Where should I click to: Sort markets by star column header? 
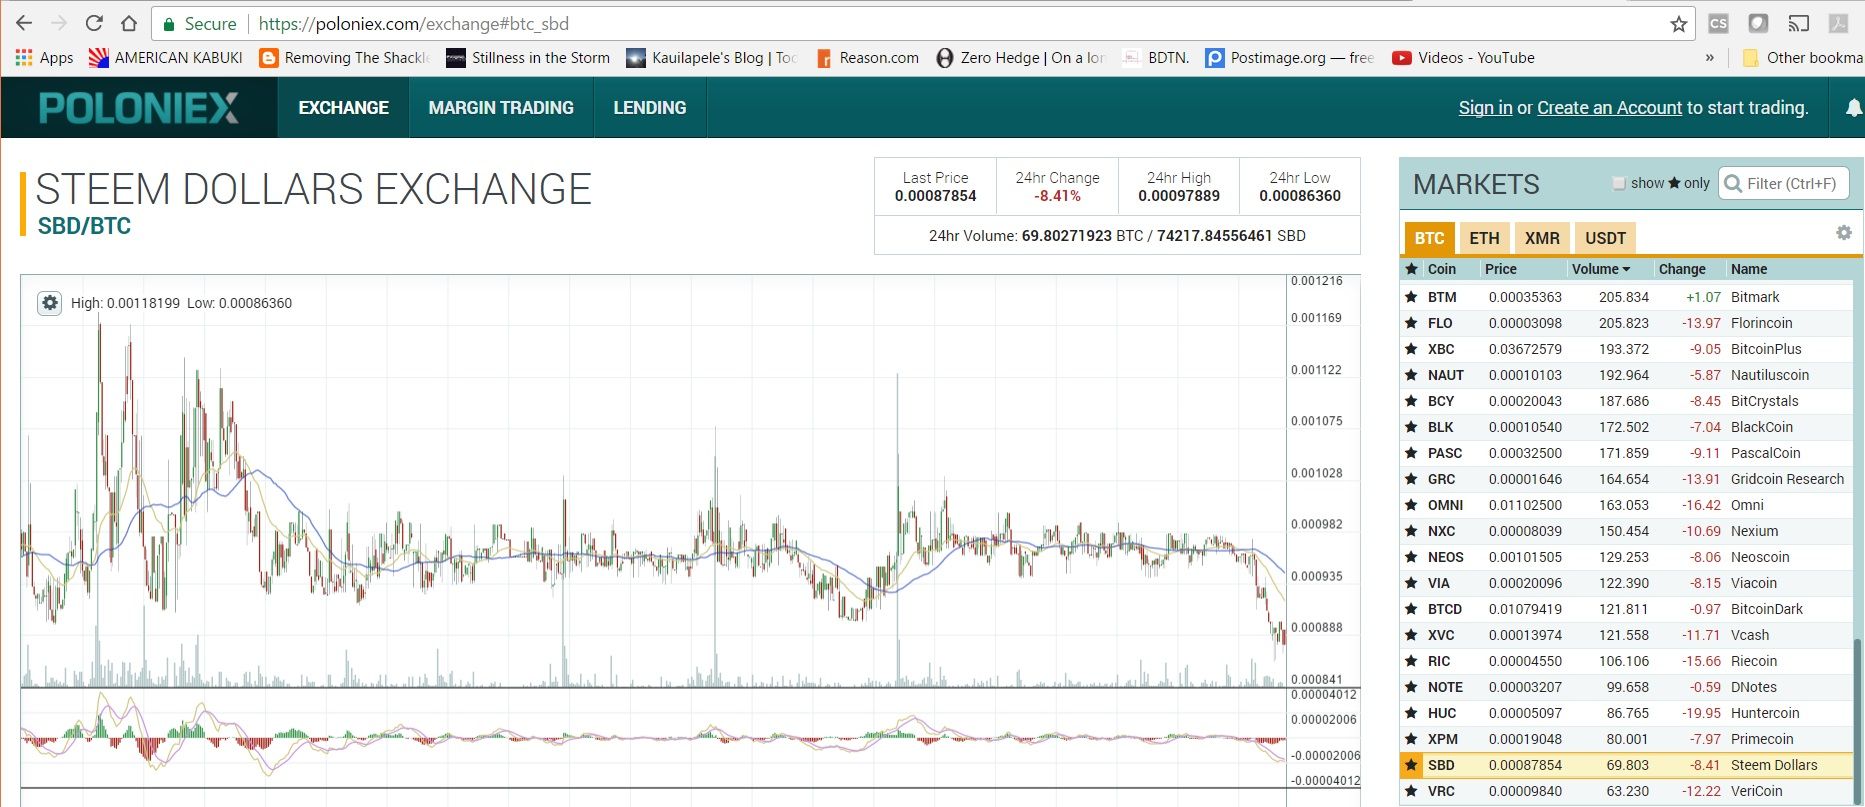click(x=1411, y=269)
